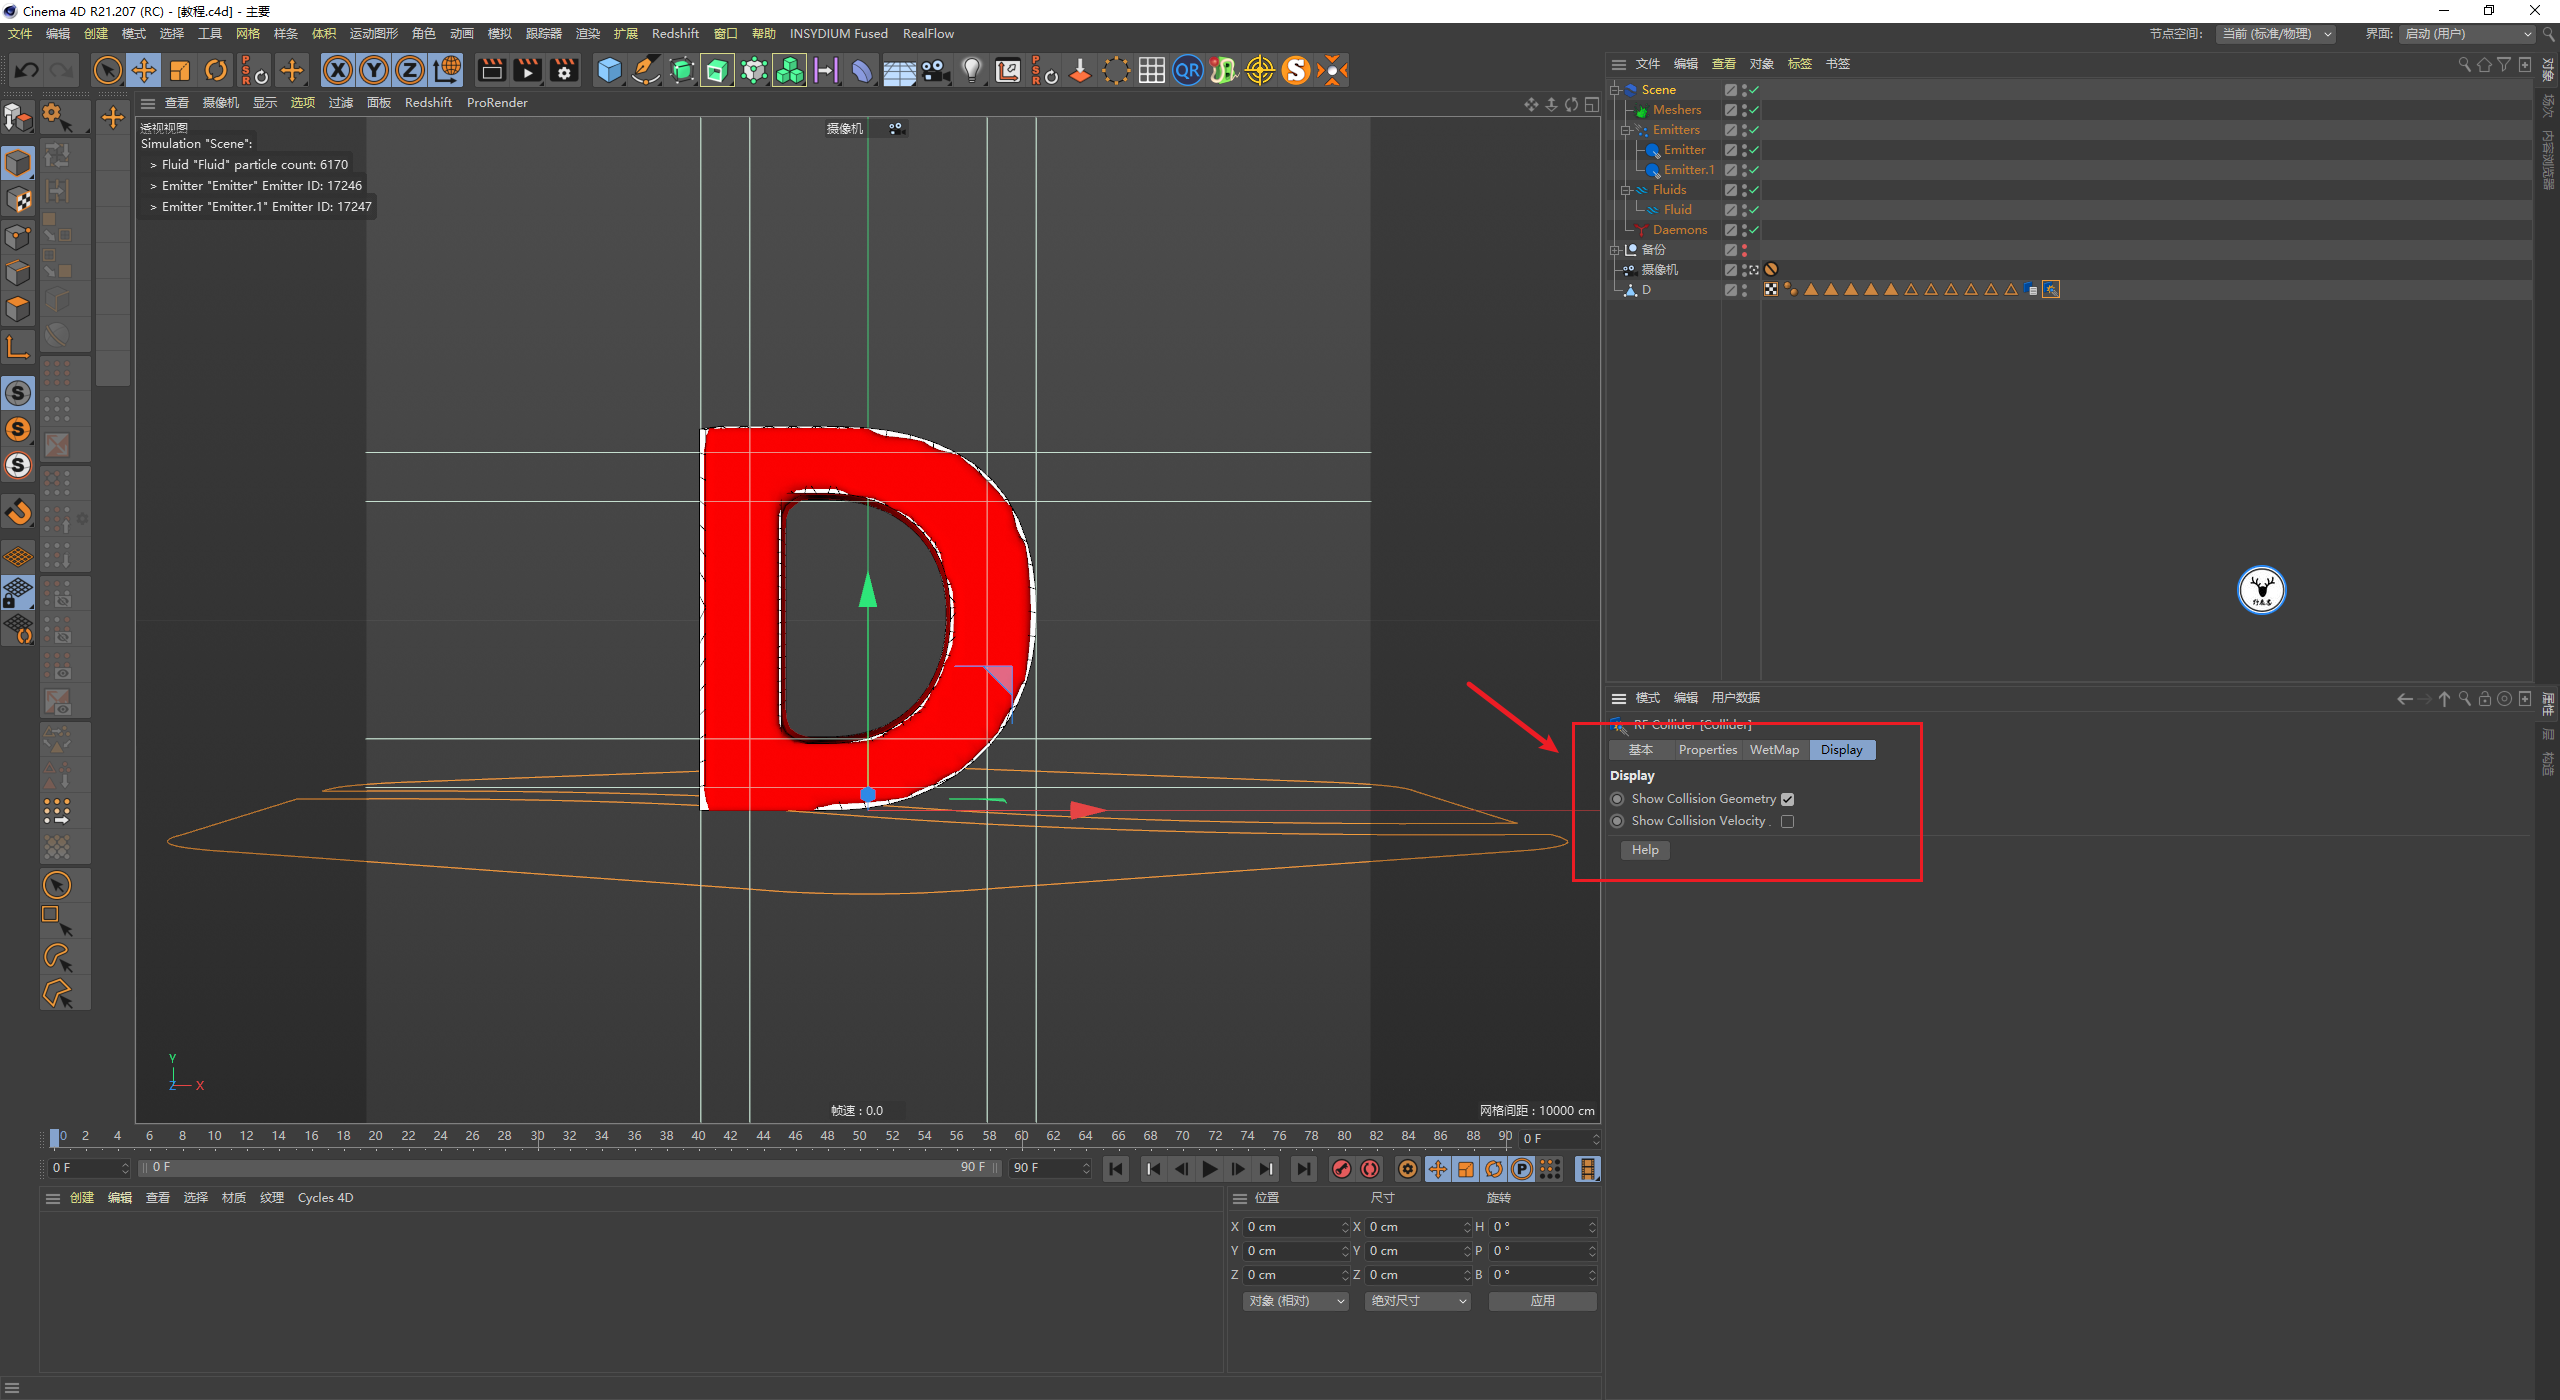Open the 绝对尺寸 size dropdown
This screenshot has width=2560, height=1400.
pyautogui.click(x=1417, y=1301)
